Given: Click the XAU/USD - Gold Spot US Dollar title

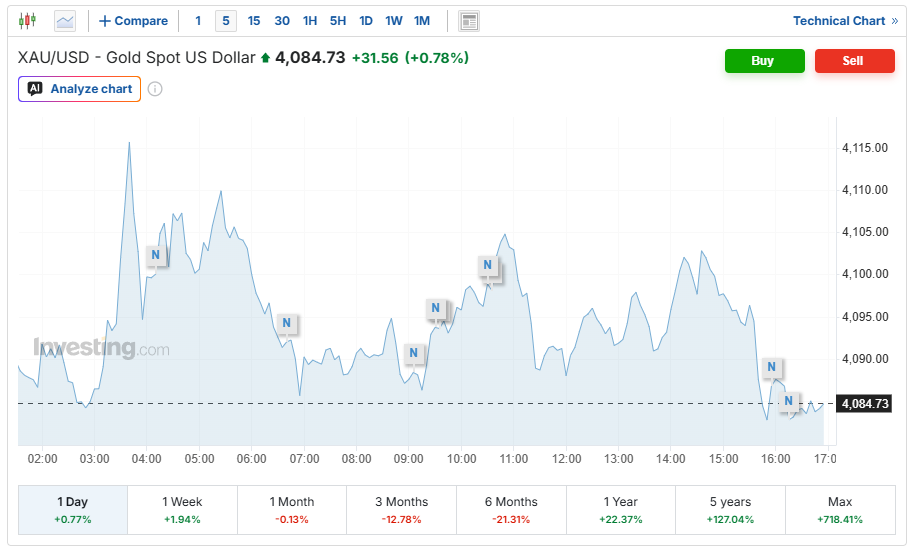Looking at the screenshot, I should [x=137, y=58].
